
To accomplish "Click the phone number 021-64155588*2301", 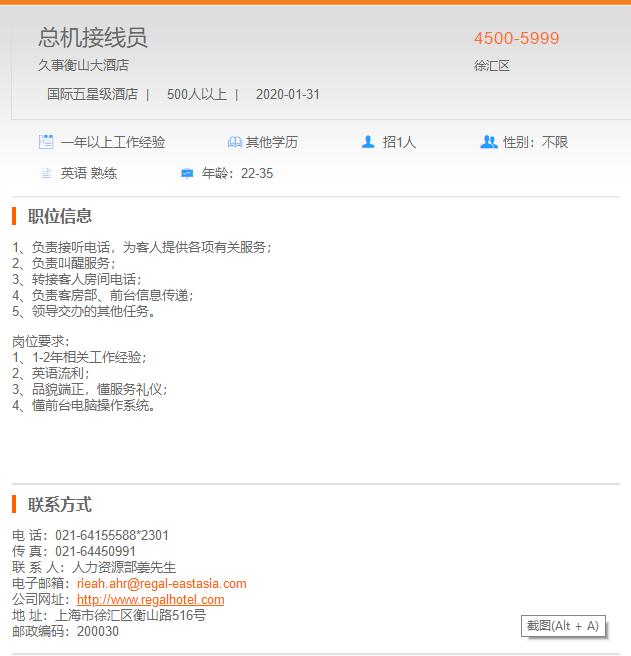I will coord(112,535).
